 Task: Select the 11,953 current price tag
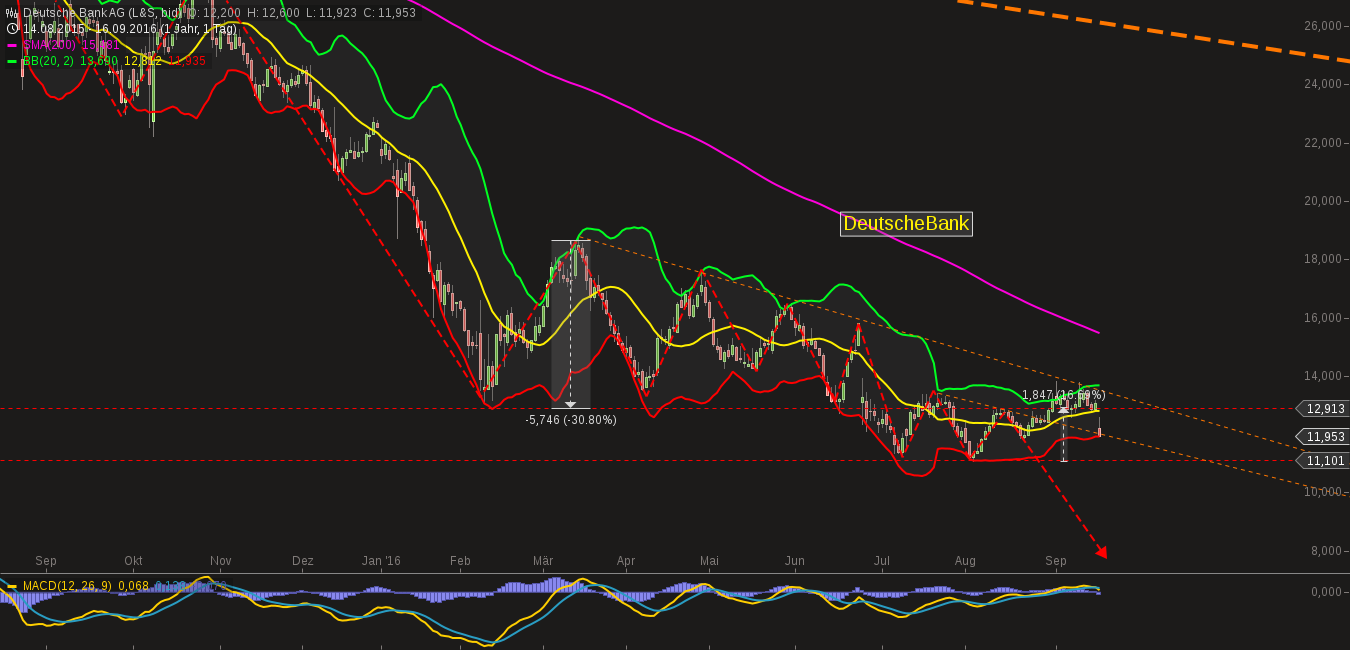[1322, 436]
